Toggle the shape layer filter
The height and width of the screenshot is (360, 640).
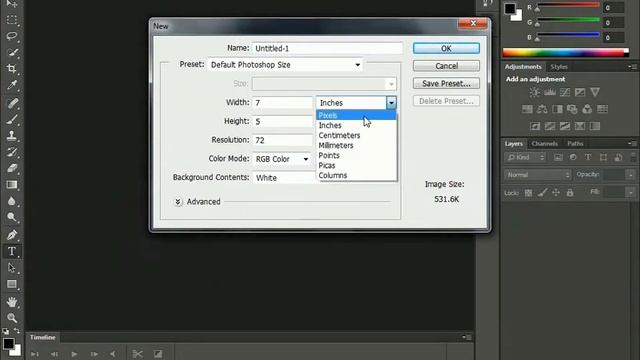click(x=603, y=158)
